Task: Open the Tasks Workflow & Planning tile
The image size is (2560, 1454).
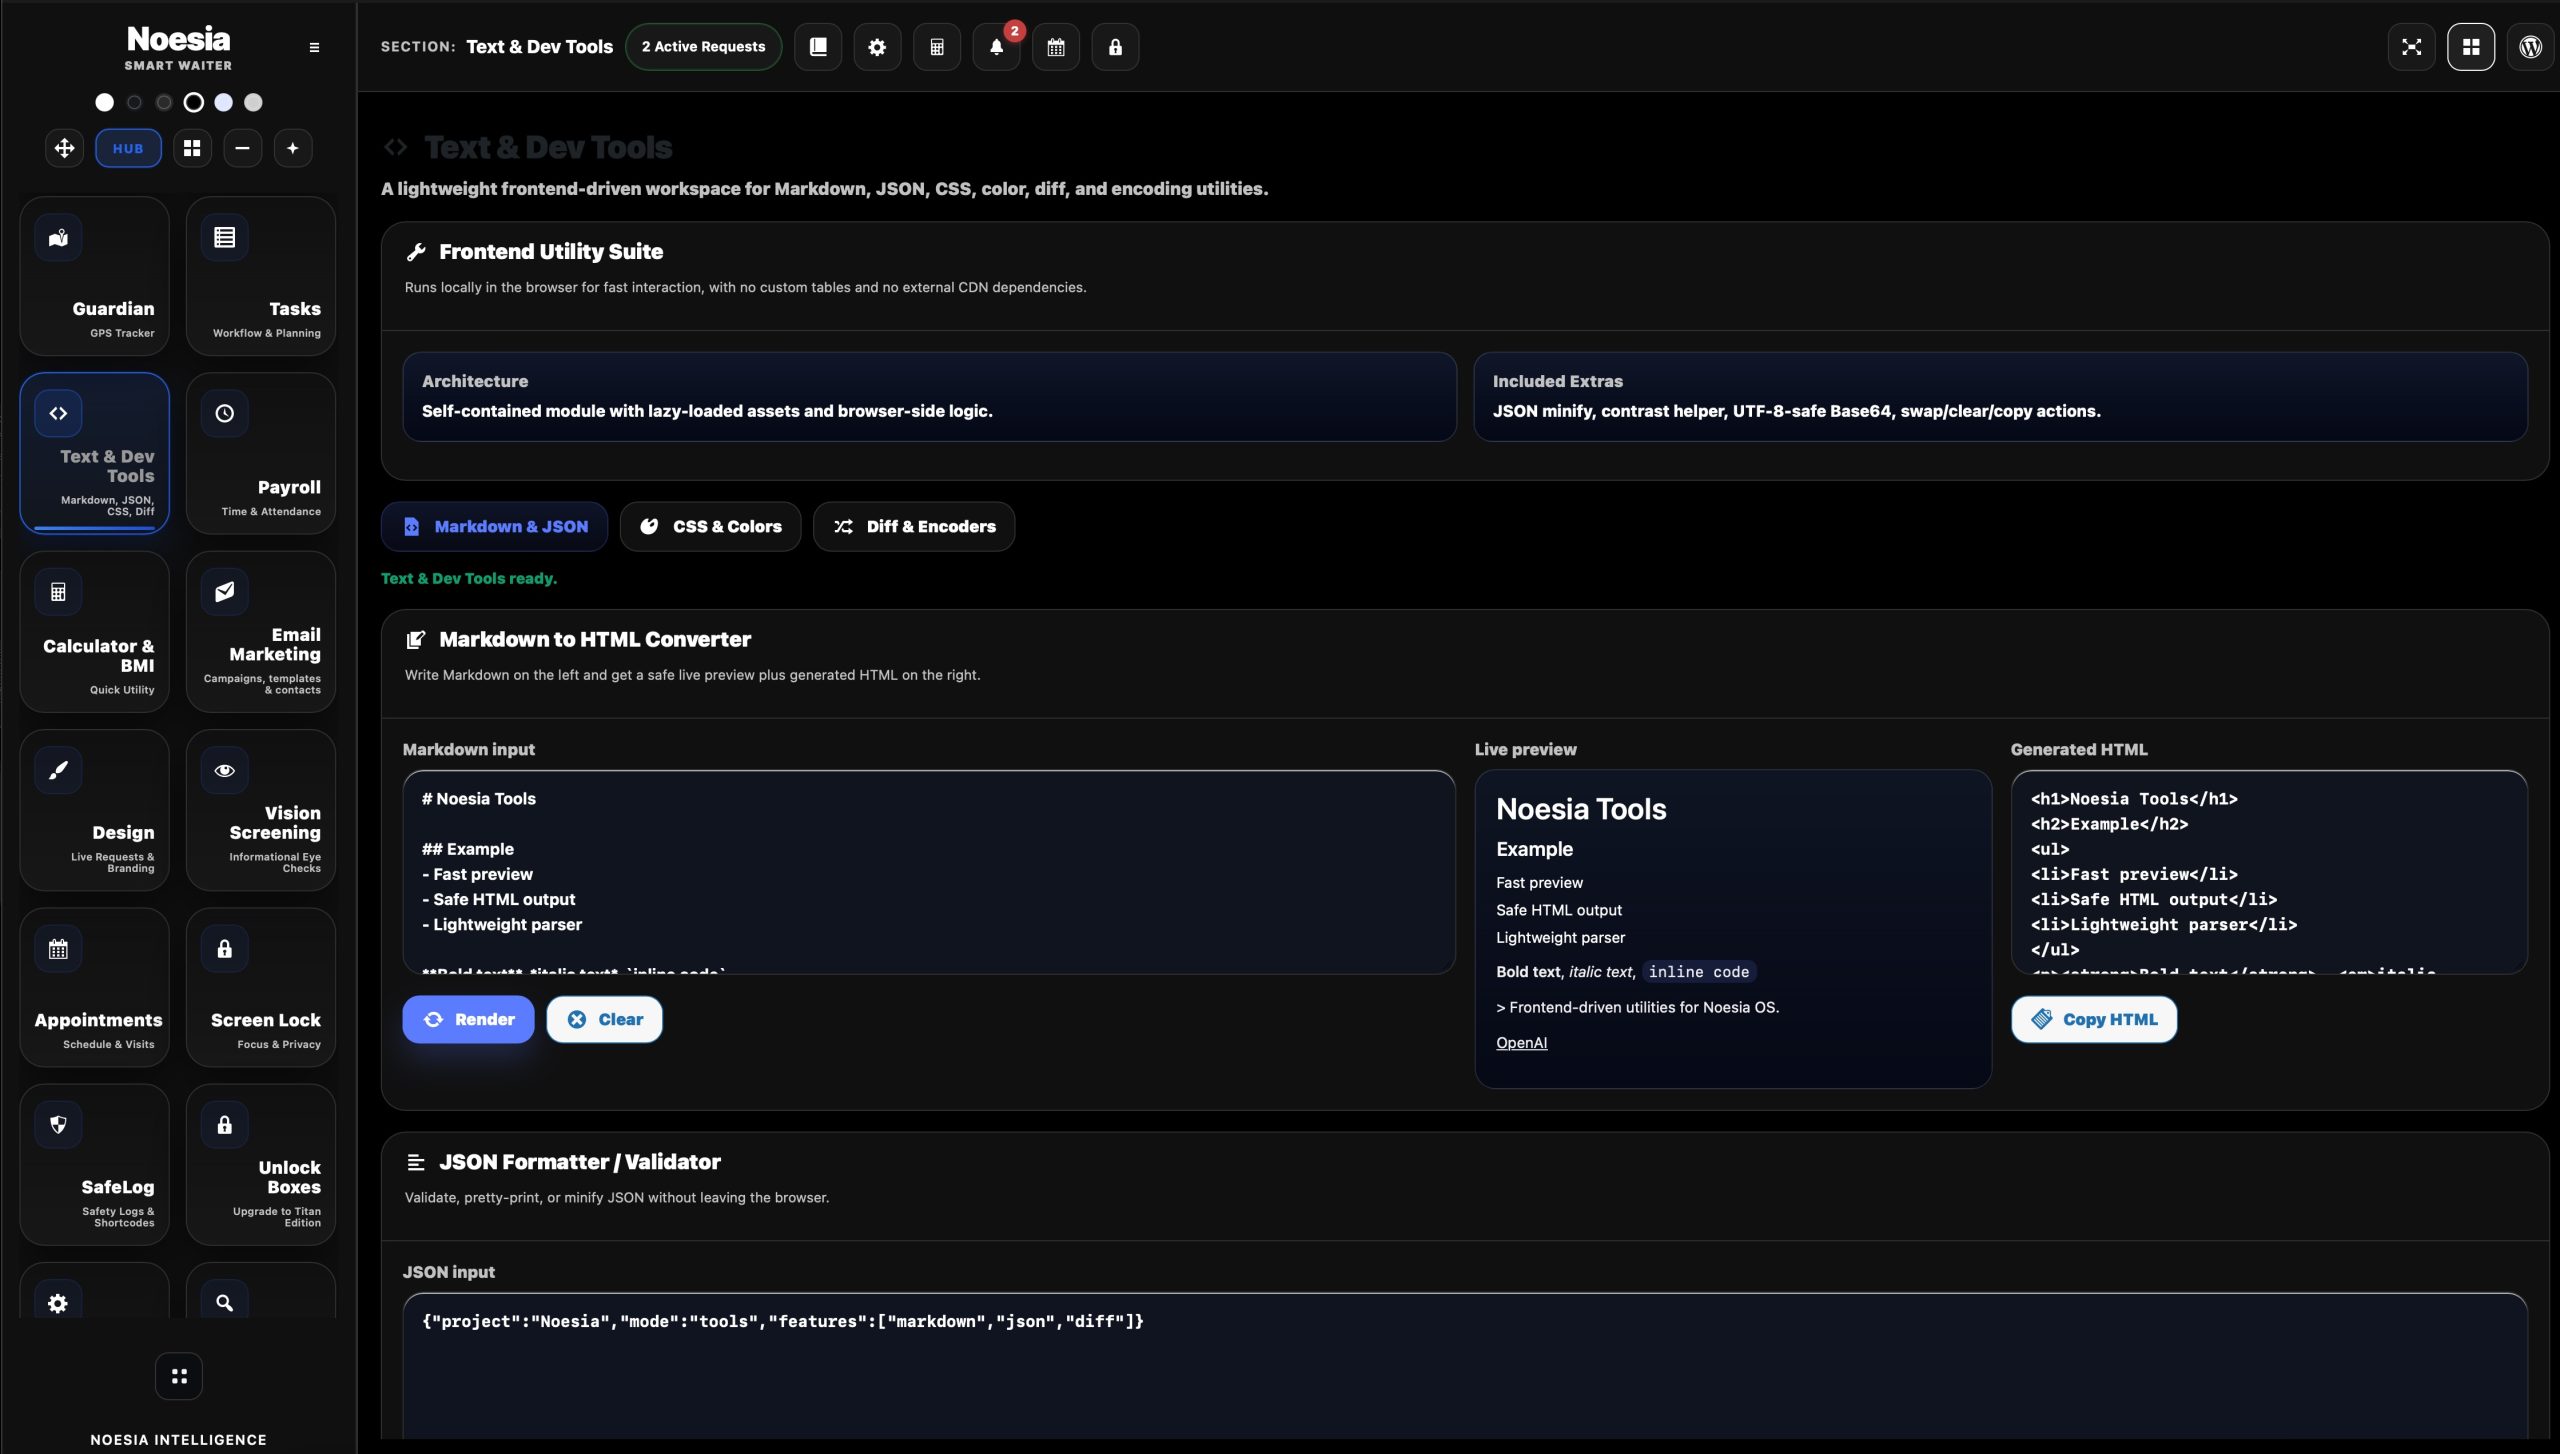Action: click(x=261, y=276)
